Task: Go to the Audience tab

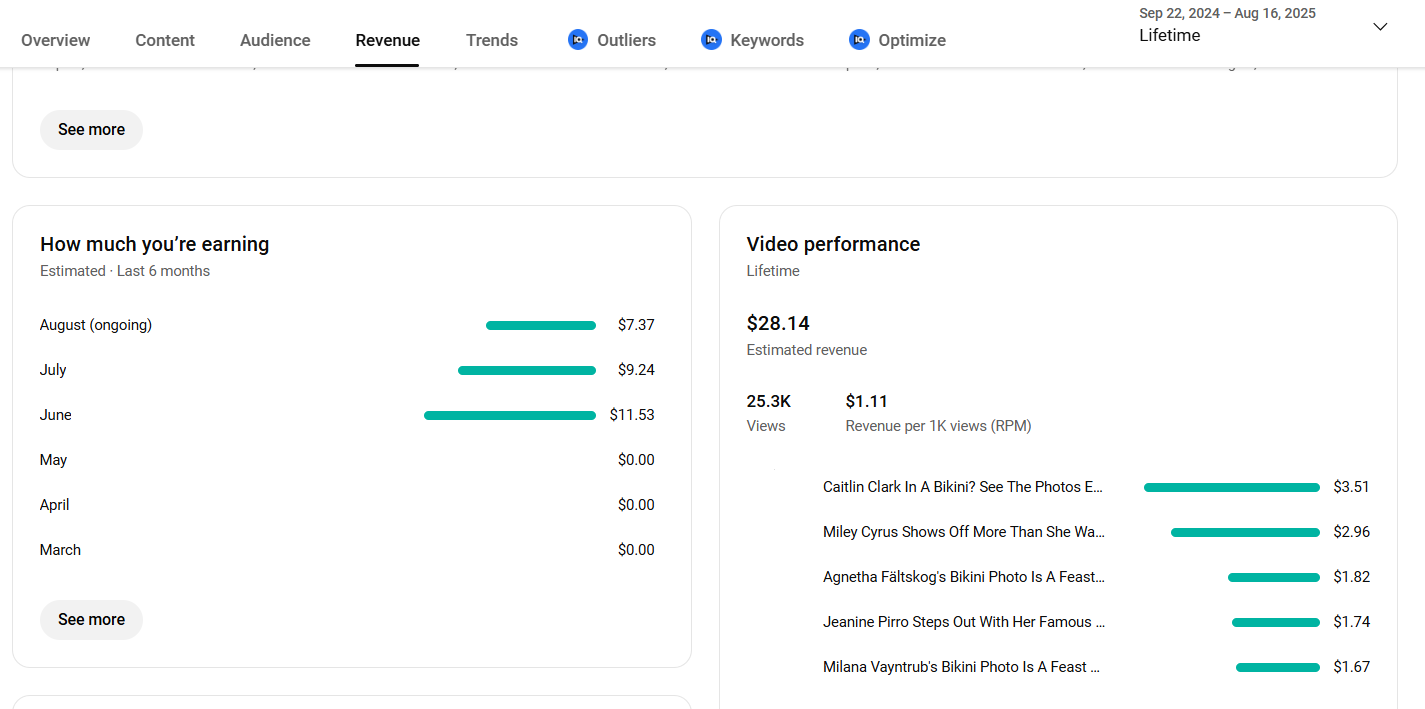Action: click(275, 40)
